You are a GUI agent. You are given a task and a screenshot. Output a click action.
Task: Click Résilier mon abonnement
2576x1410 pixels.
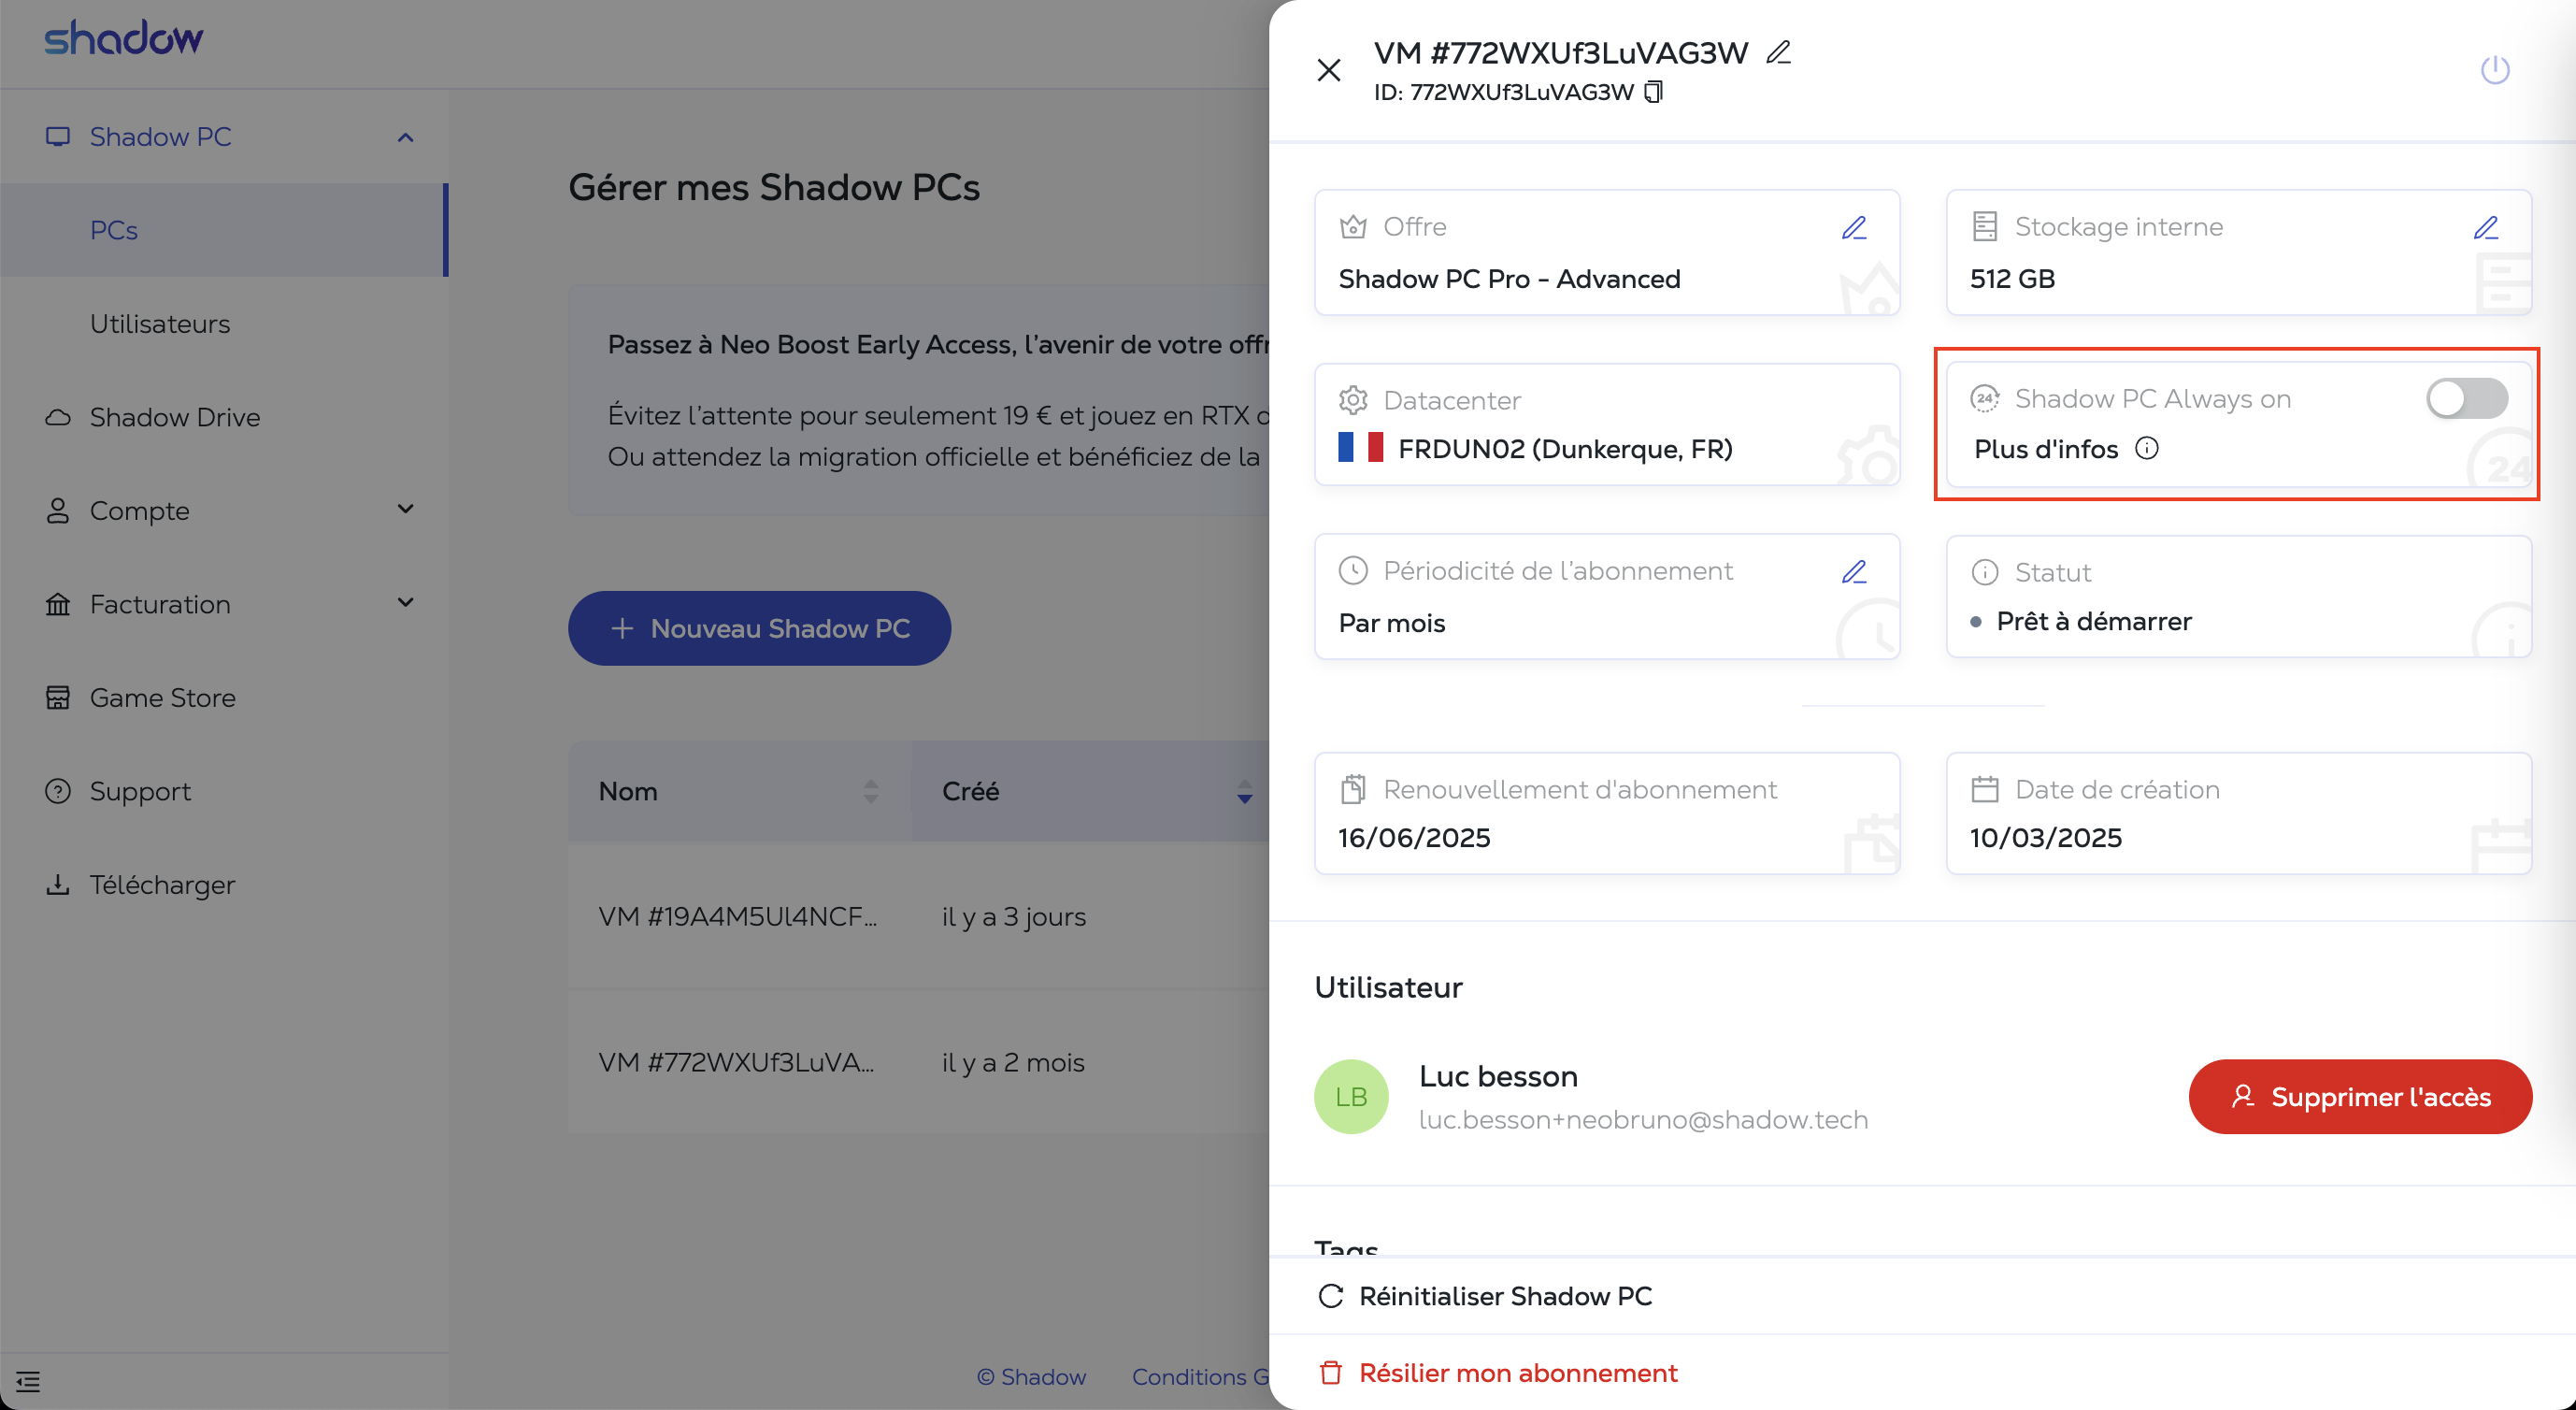[x=1517, y=1372]
